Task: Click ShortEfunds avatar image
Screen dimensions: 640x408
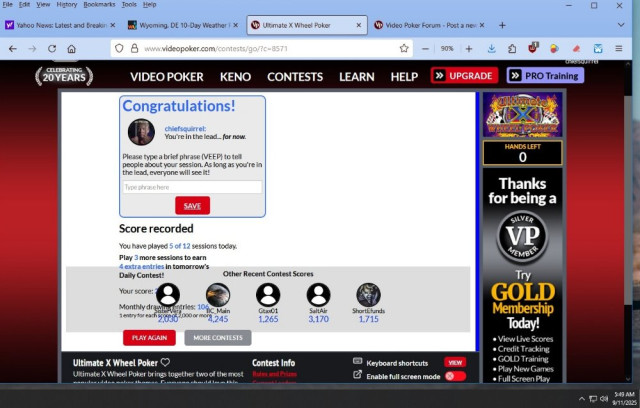Action: tap(369, 295)
